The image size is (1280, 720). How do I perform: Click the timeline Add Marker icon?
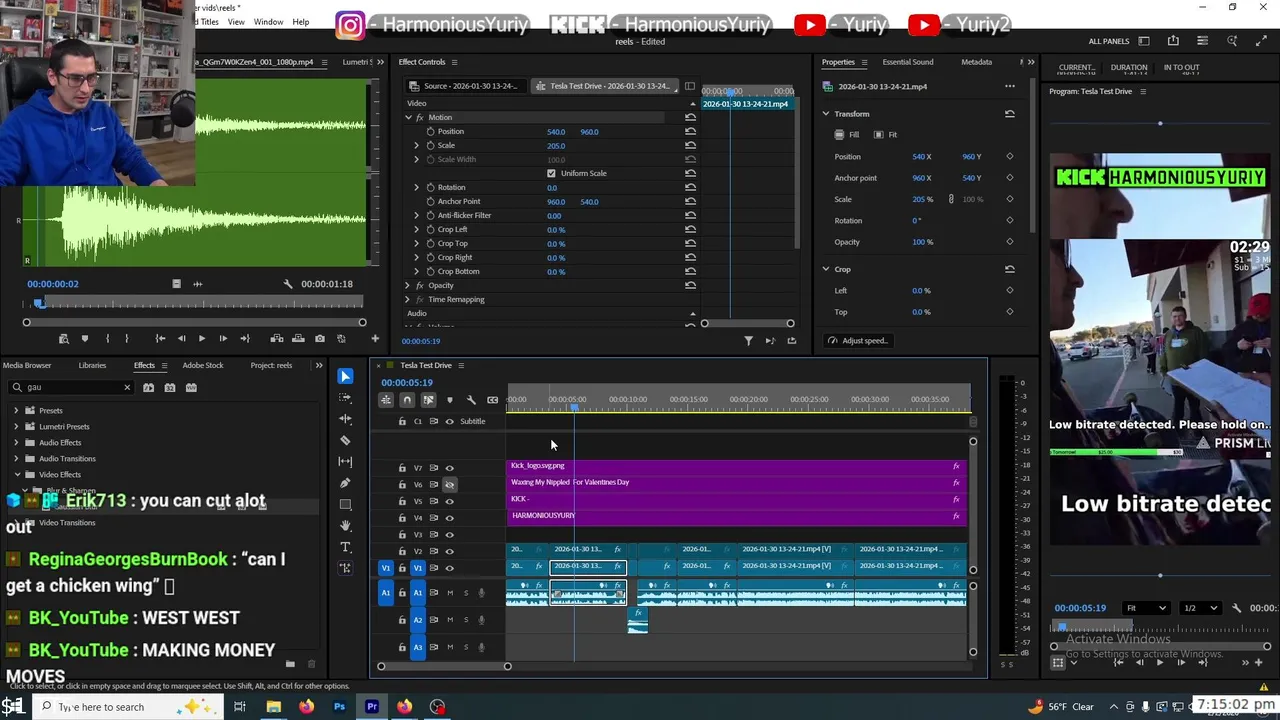449,400
